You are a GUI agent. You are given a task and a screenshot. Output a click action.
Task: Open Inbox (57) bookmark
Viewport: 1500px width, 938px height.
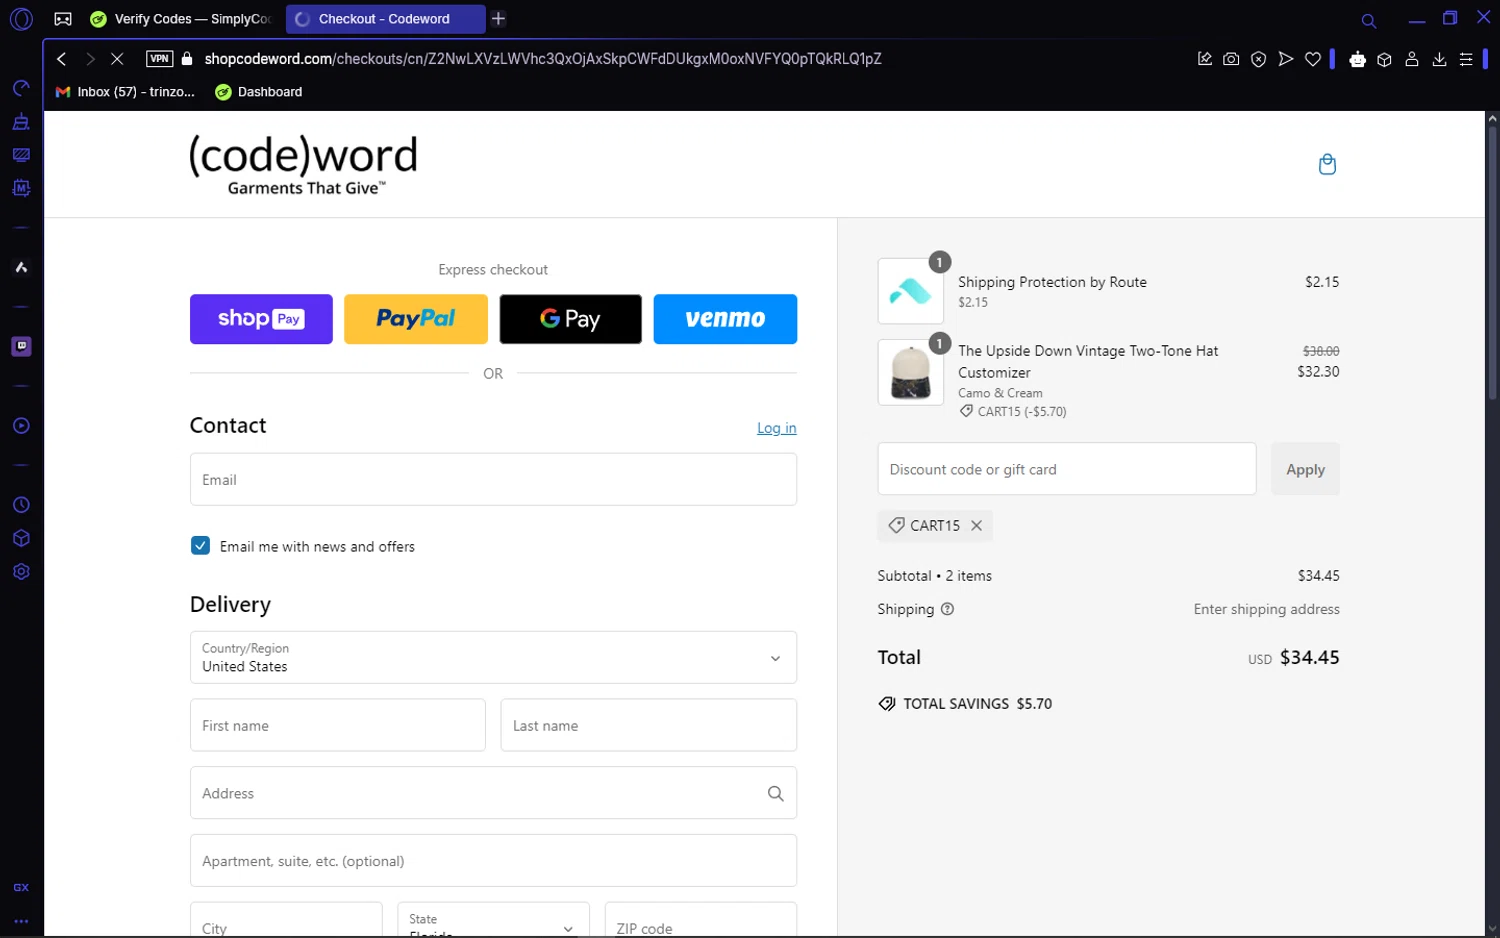pyautogui.click(x=125, y=92)
